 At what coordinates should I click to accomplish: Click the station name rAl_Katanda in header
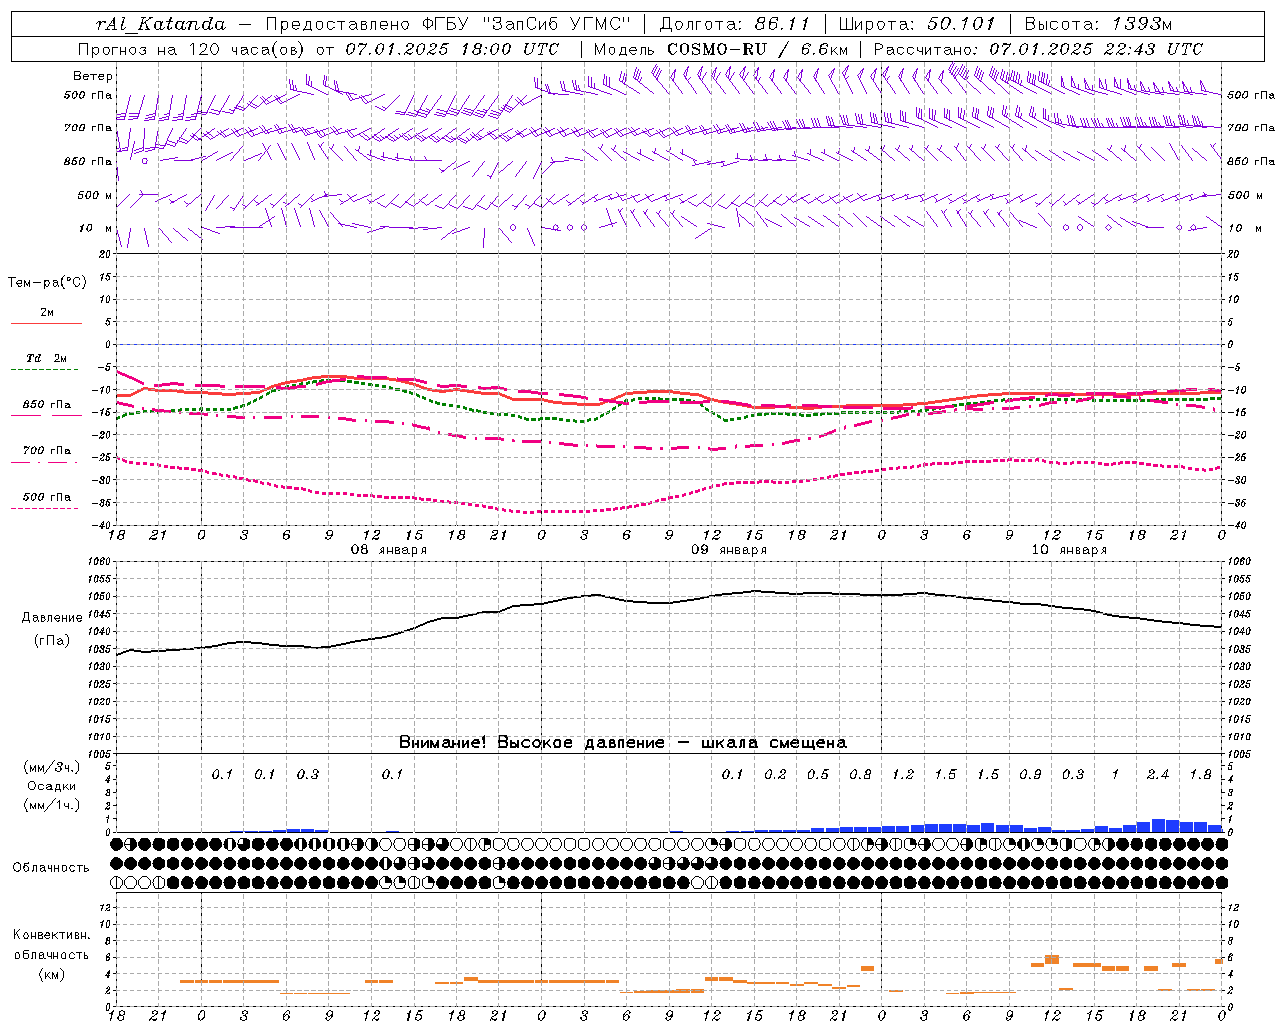point(161,24)
